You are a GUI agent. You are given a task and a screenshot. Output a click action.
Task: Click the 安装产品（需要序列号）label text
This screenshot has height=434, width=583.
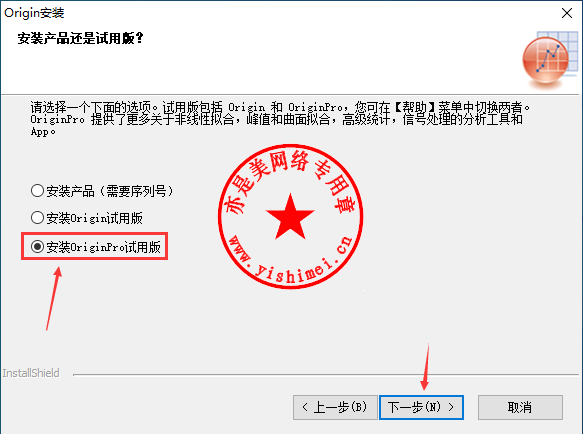[109, 191]
